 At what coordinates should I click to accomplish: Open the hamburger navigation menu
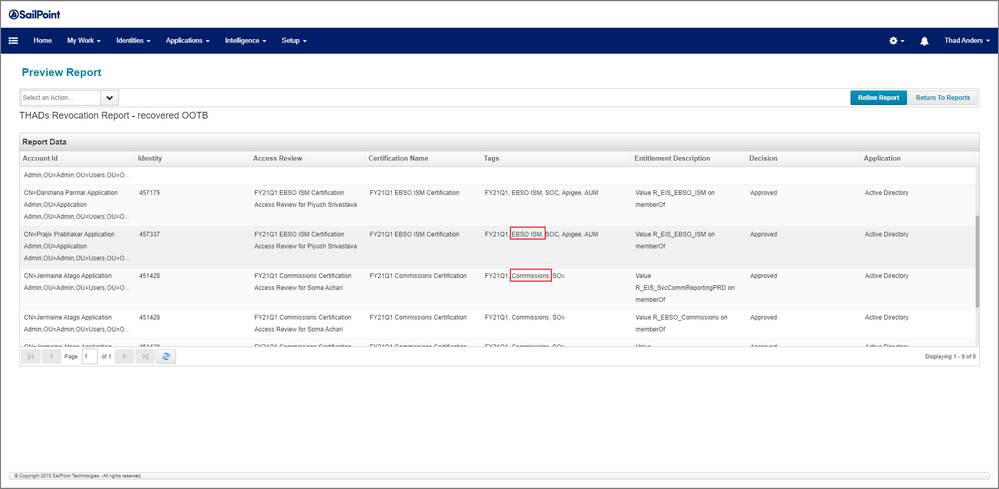[13, 41]
